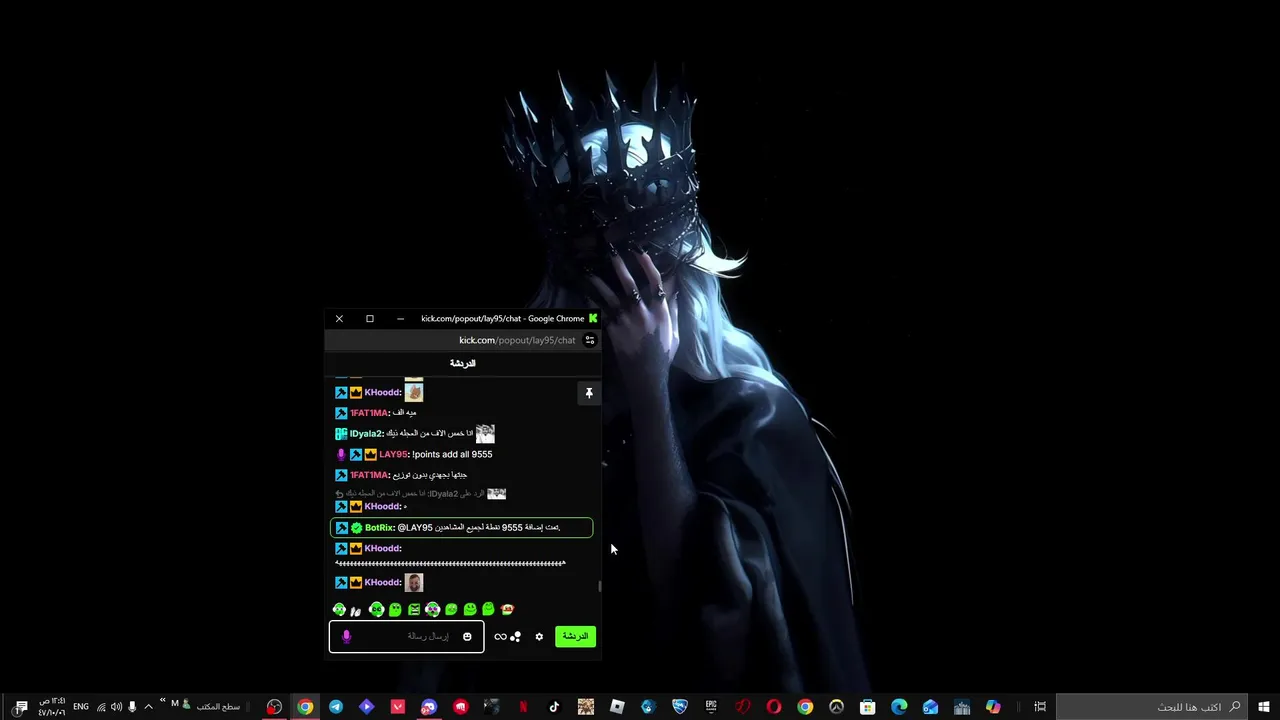The image size is (1280, 720).
Task: Launch Rocket League from the taskbar
Action: (x=680, y=707)
